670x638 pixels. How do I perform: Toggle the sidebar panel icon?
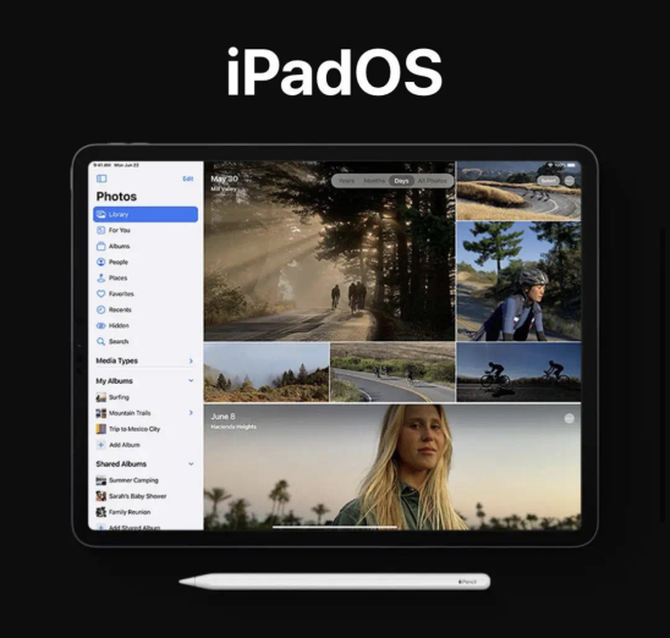pos(102,179)
